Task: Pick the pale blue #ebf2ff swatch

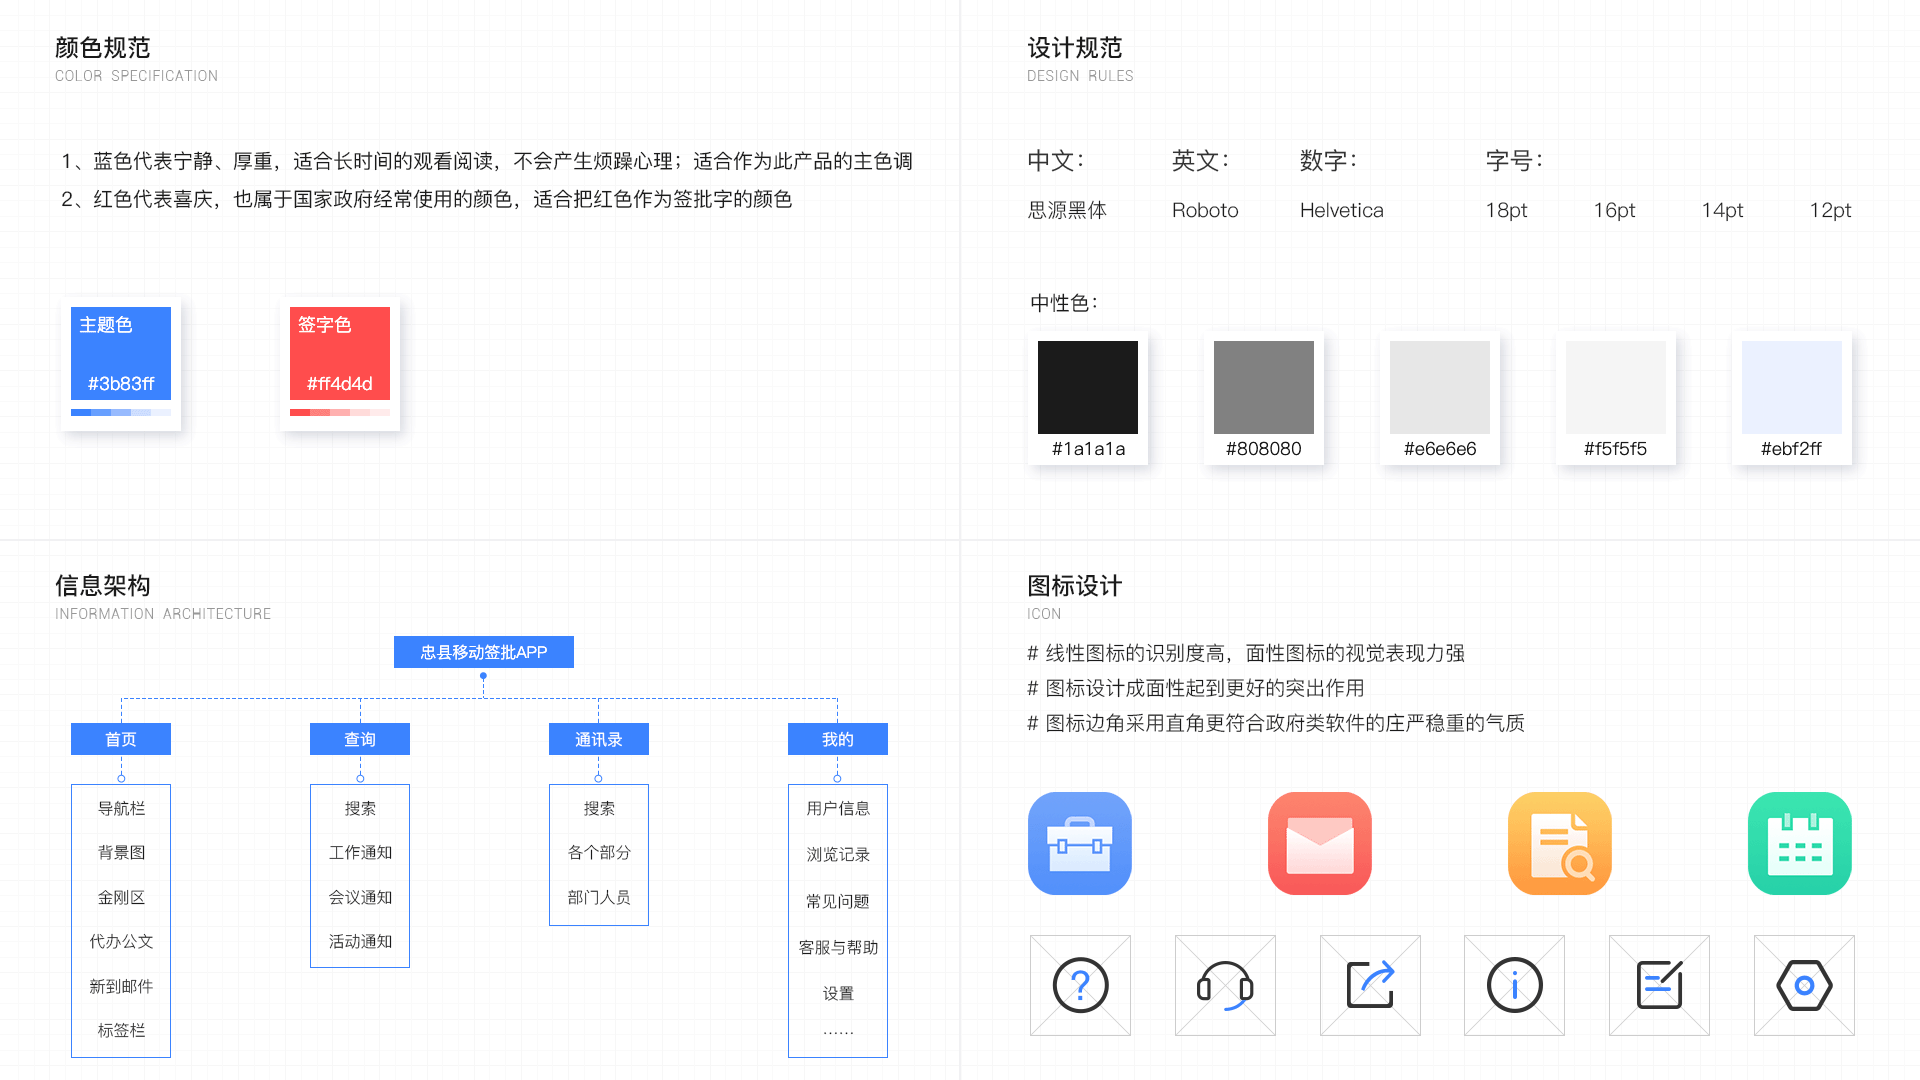Action: coord(1792,387)
